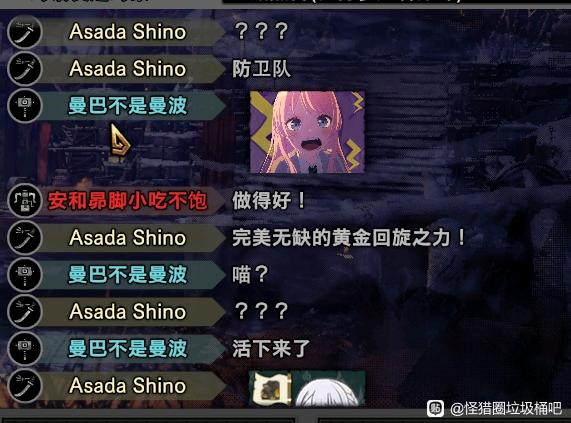Select 曼巴不是曼波 name beside 活下来了
571x423 pixels.
[127, 348]
